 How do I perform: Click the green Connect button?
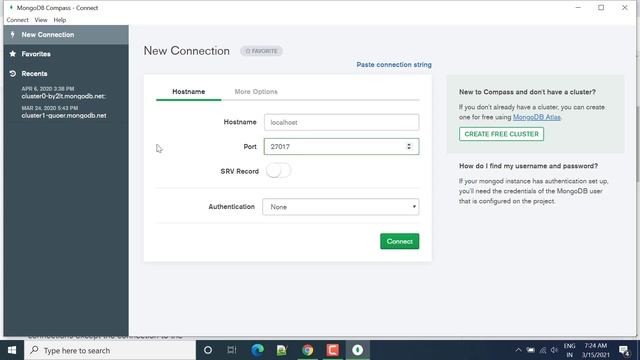pos(400,241)
